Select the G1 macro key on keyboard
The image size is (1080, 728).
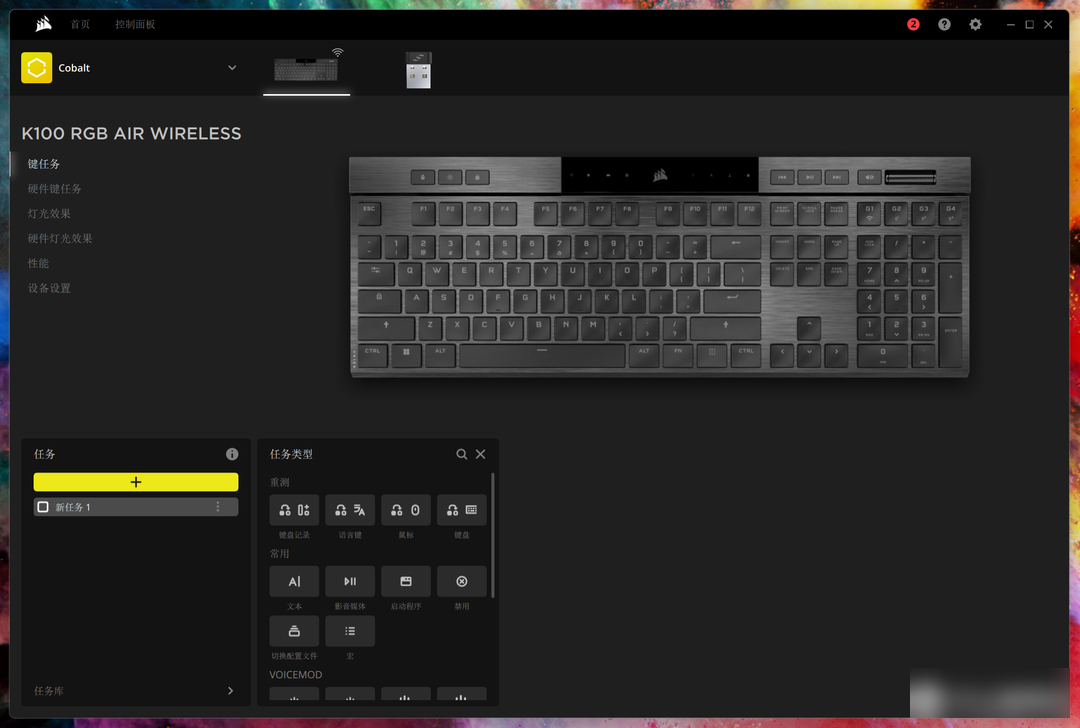coord(869,213)
